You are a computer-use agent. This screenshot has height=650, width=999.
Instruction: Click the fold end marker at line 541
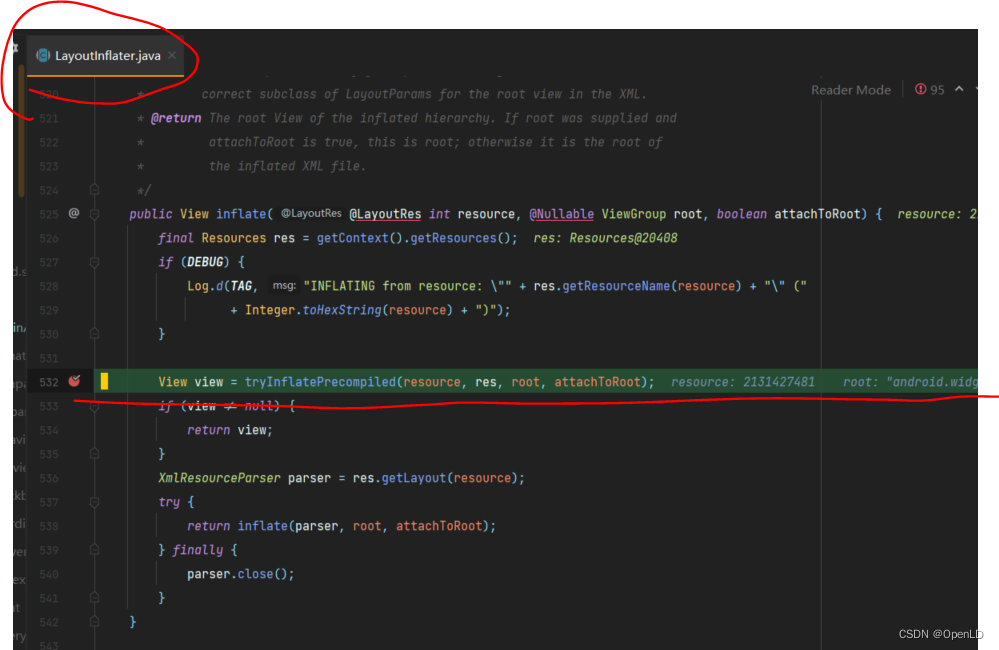click(94, 598)
